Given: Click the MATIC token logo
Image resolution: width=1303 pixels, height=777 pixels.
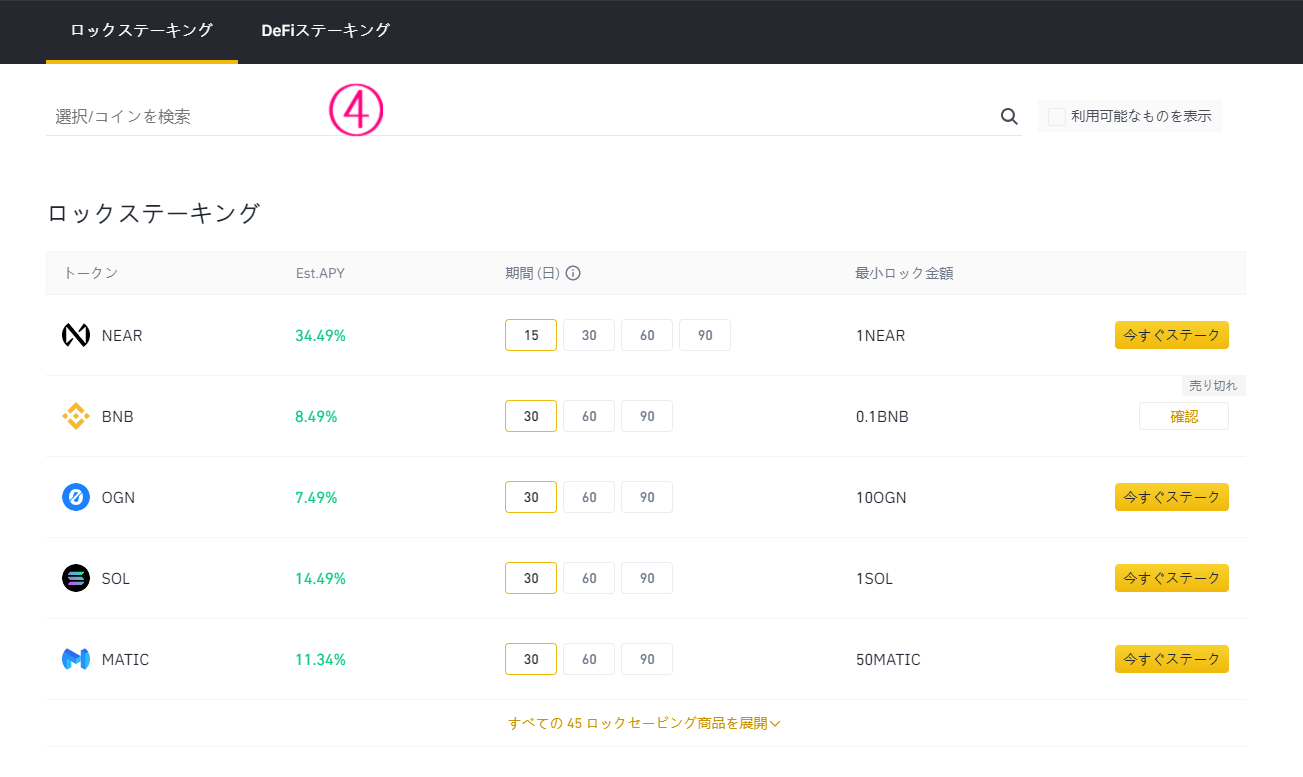Looking at the screenshot, I should pos(76,659).
